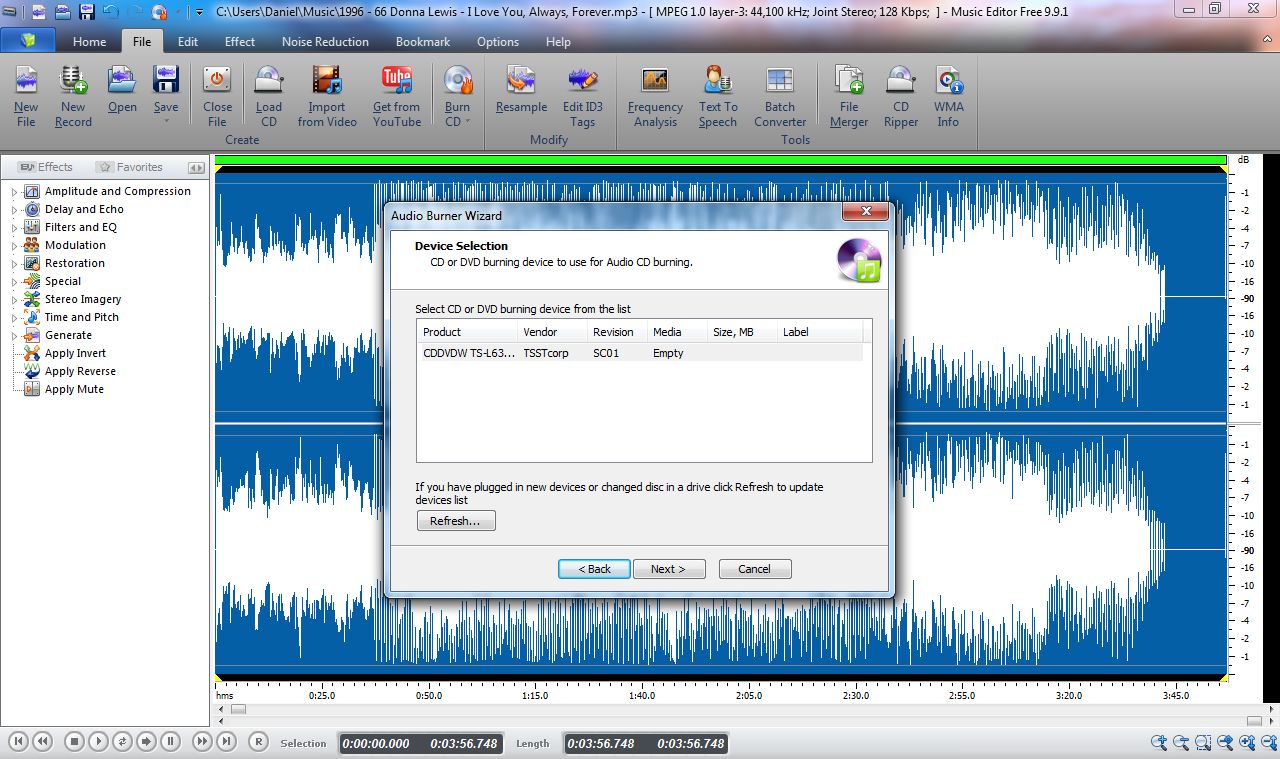Viewport: 1280px width, 759px height.
Task: Click the Pause playback button
Action: (171, 741)
